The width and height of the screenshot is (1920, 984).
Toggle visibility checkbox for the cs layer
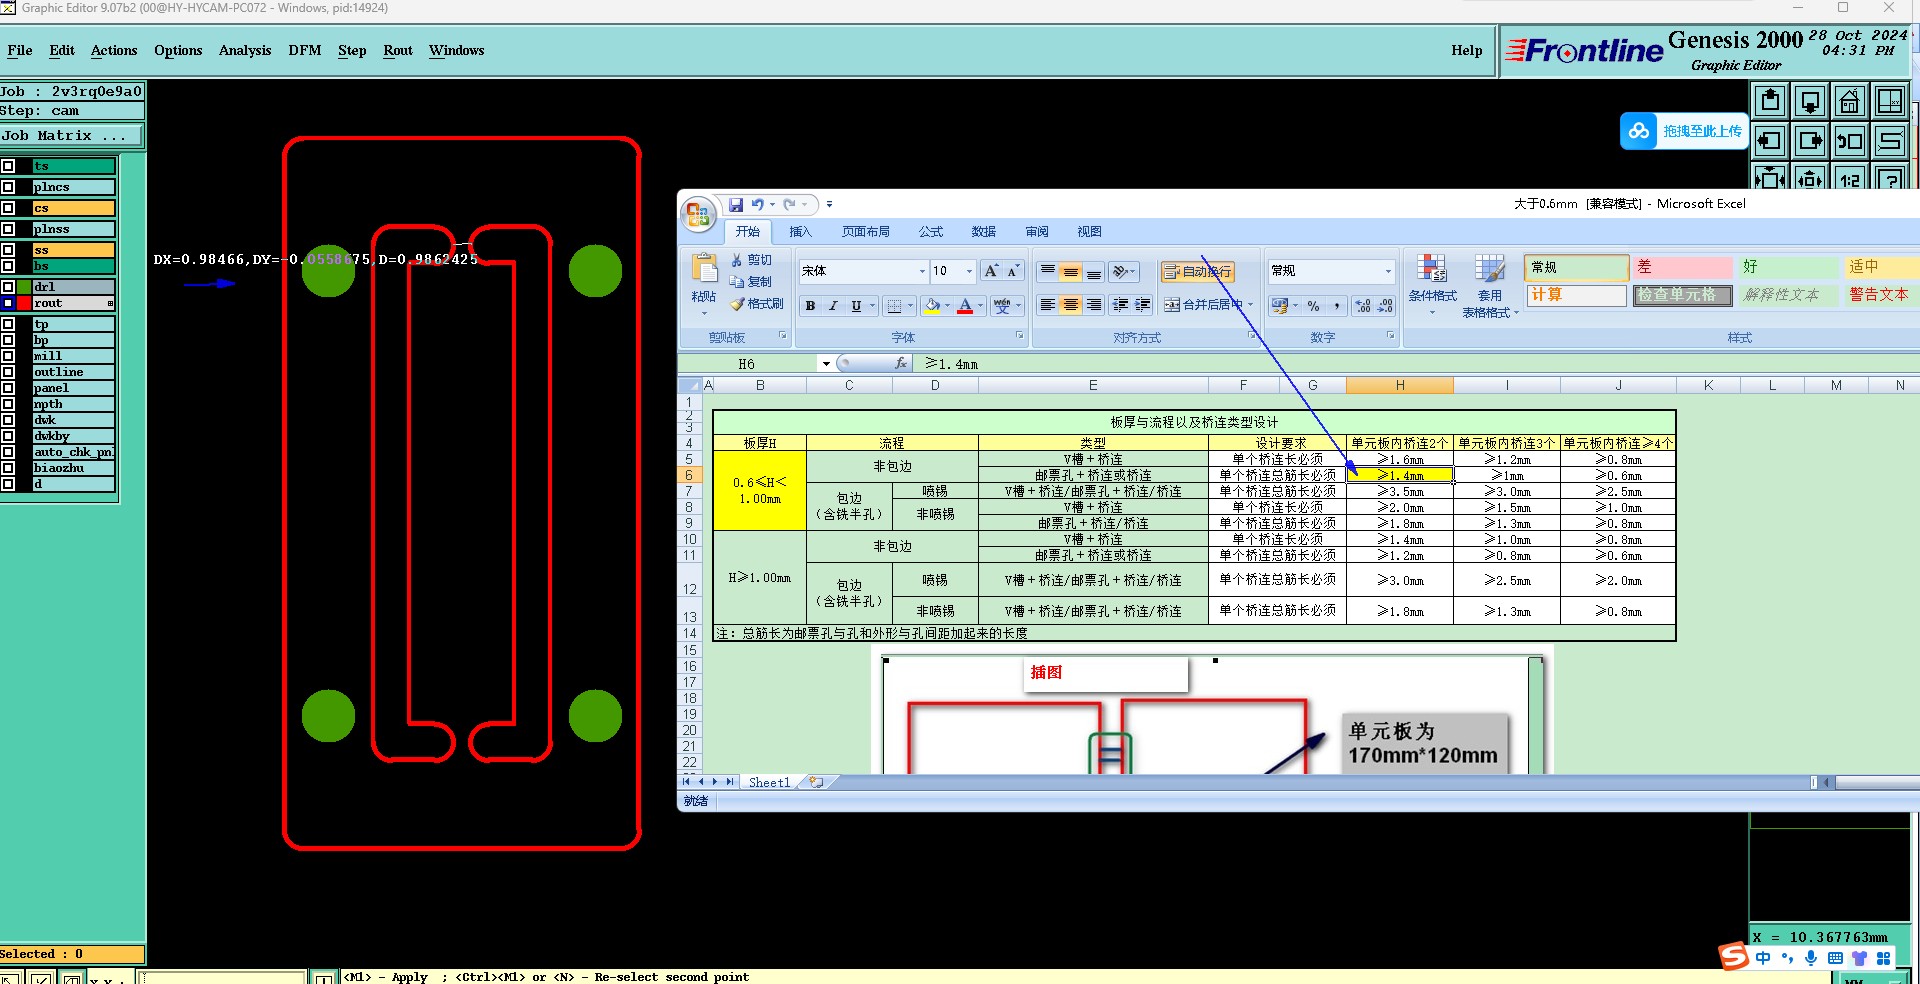[8, 208]
